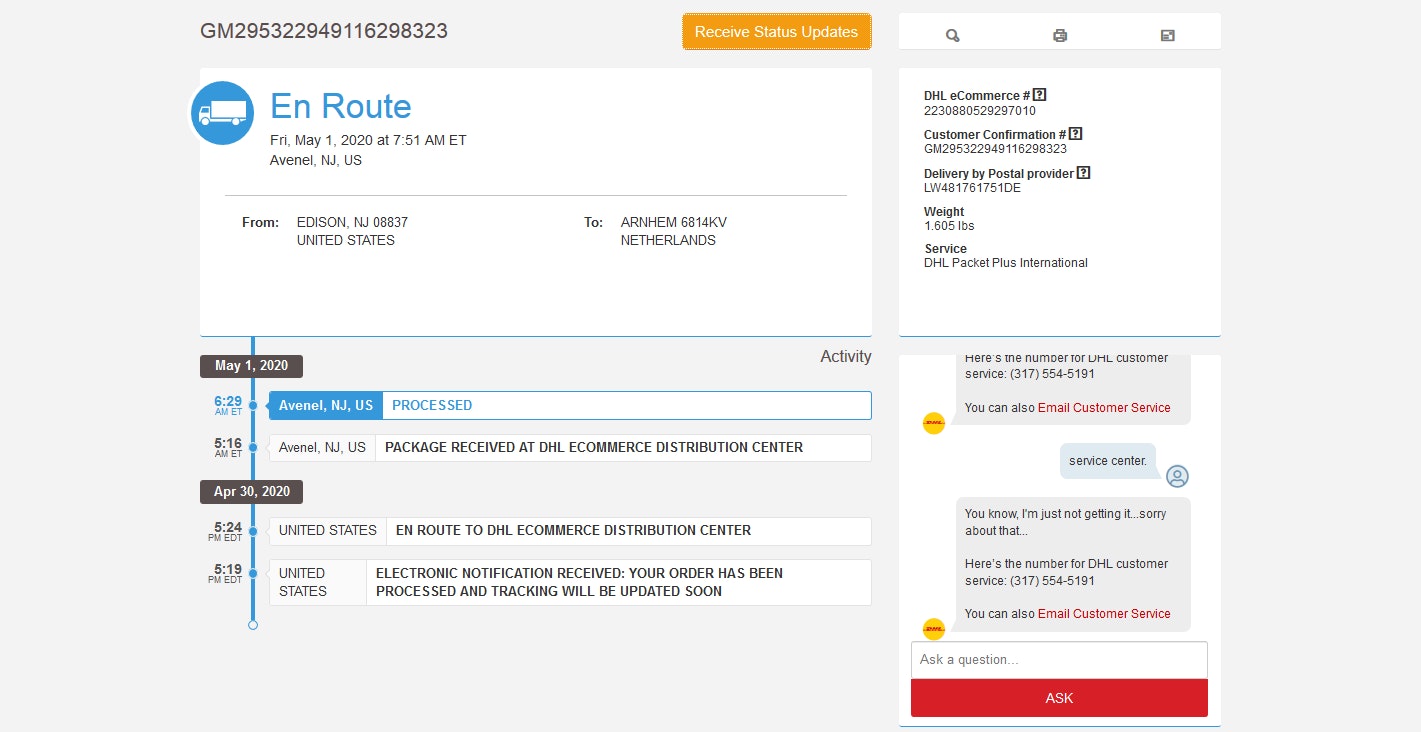Click the top Email Customer Service link
1421x732 pixels.
1104,408
